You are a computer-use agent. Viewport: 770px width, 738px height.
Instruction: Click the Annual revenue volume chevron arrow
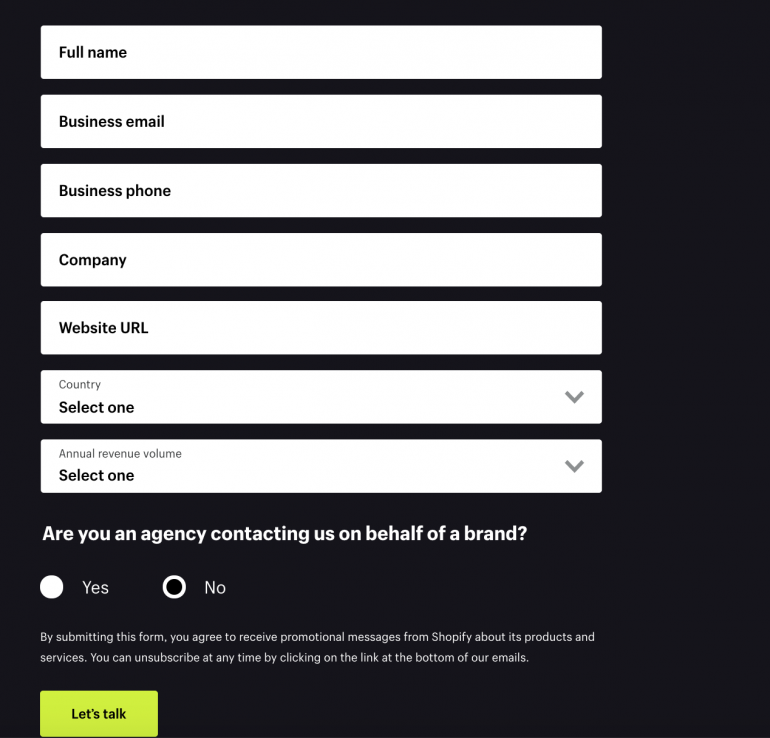point(574,466)
